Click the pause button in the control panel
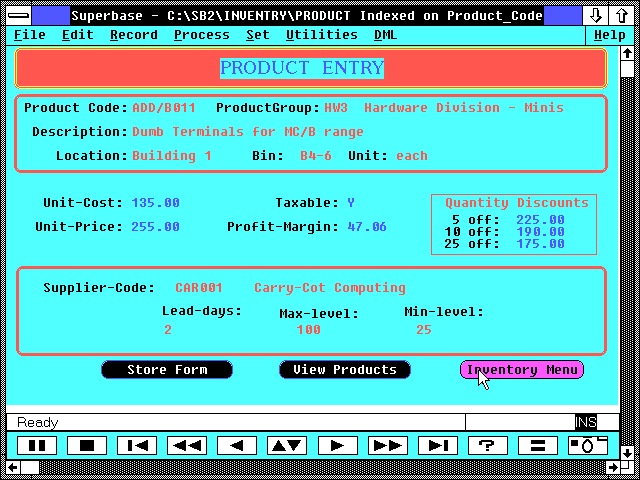This screenshot has width=640, height=480. point(37,445)
